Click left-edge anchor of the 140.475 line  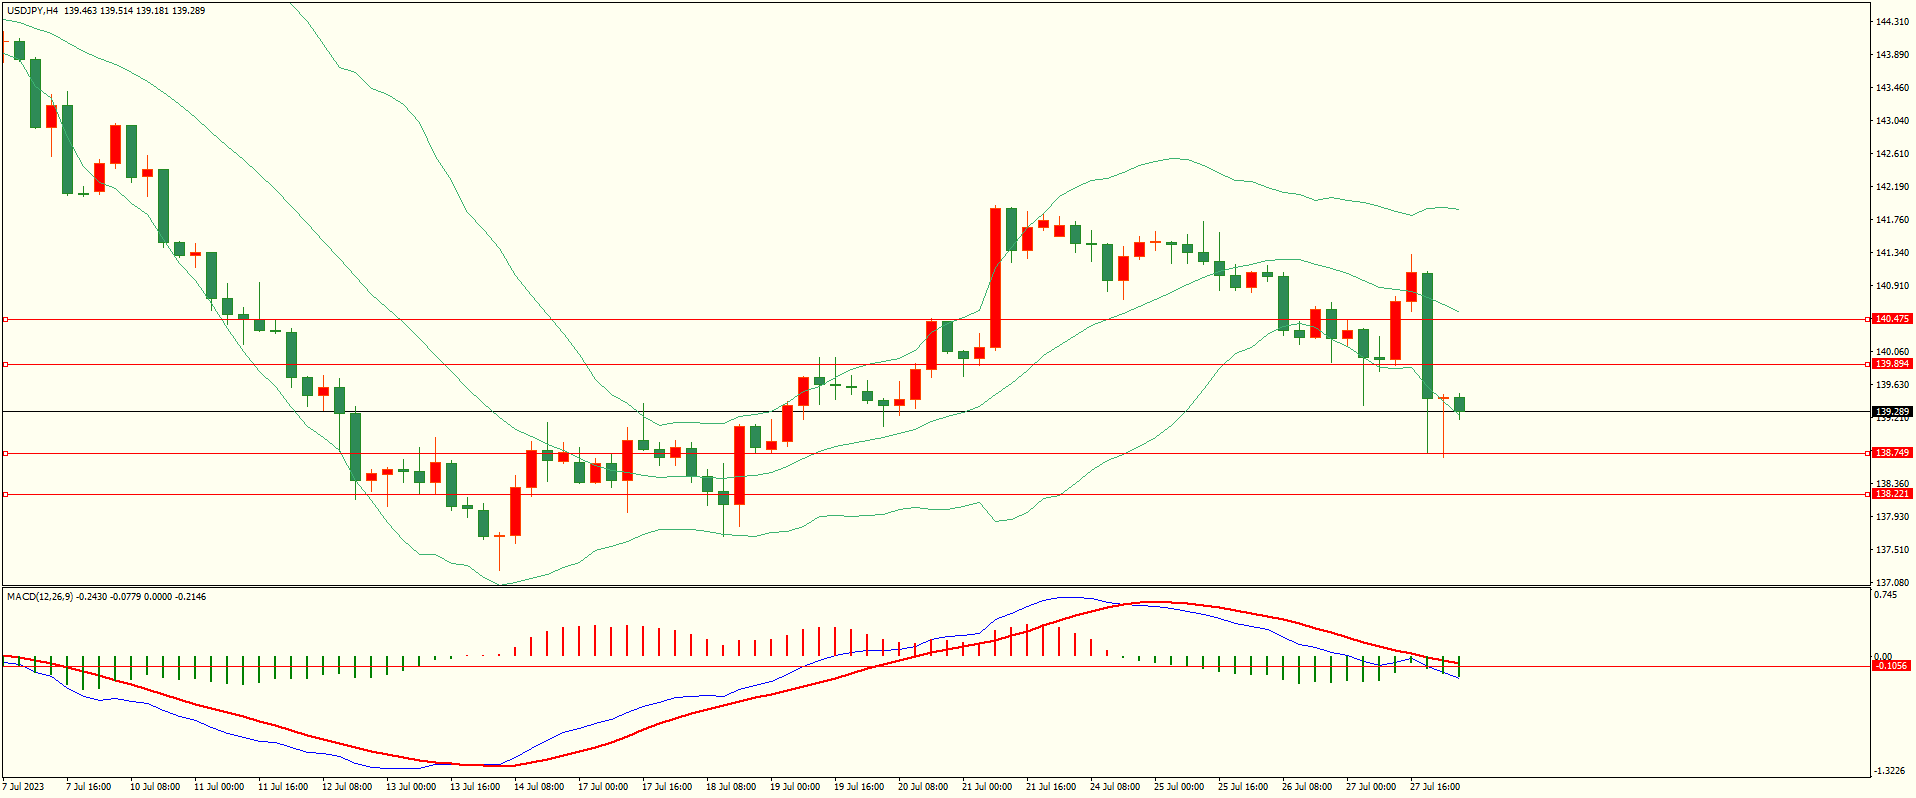(x=5, y=319)
